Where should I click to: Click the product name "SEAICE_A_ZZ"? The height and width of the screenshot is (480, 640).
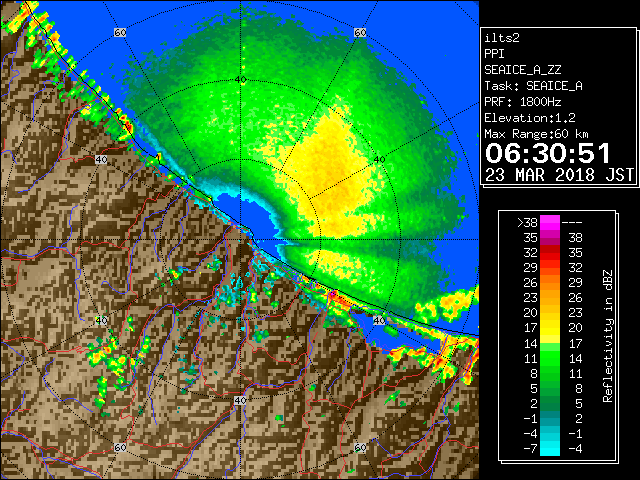[x=522, y=70]
